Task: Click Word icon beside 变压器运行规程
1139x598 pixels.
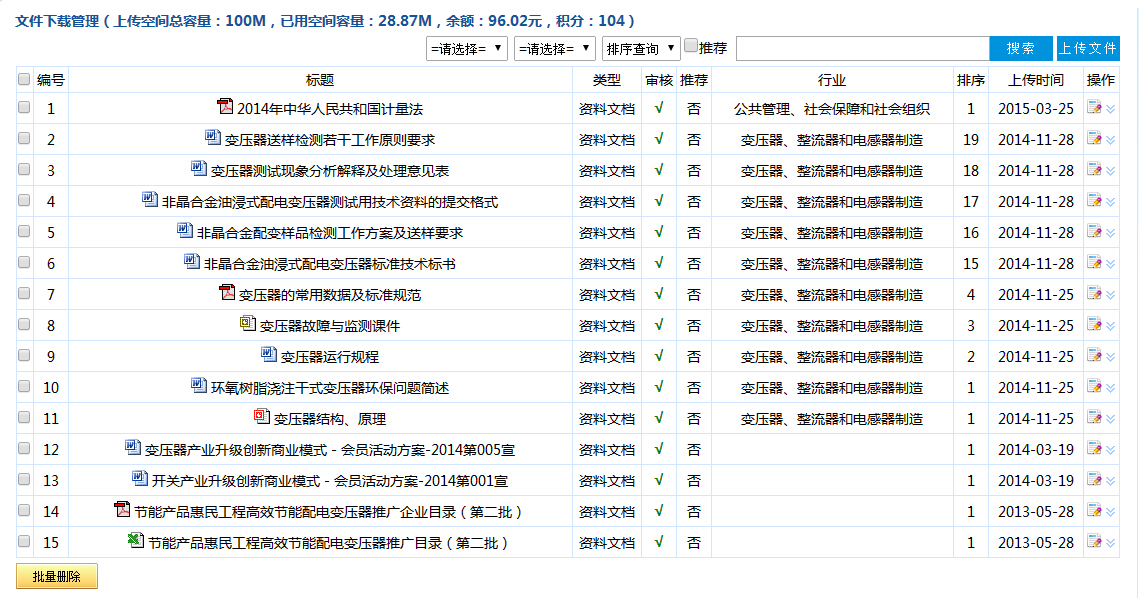Action: [268, 355]
